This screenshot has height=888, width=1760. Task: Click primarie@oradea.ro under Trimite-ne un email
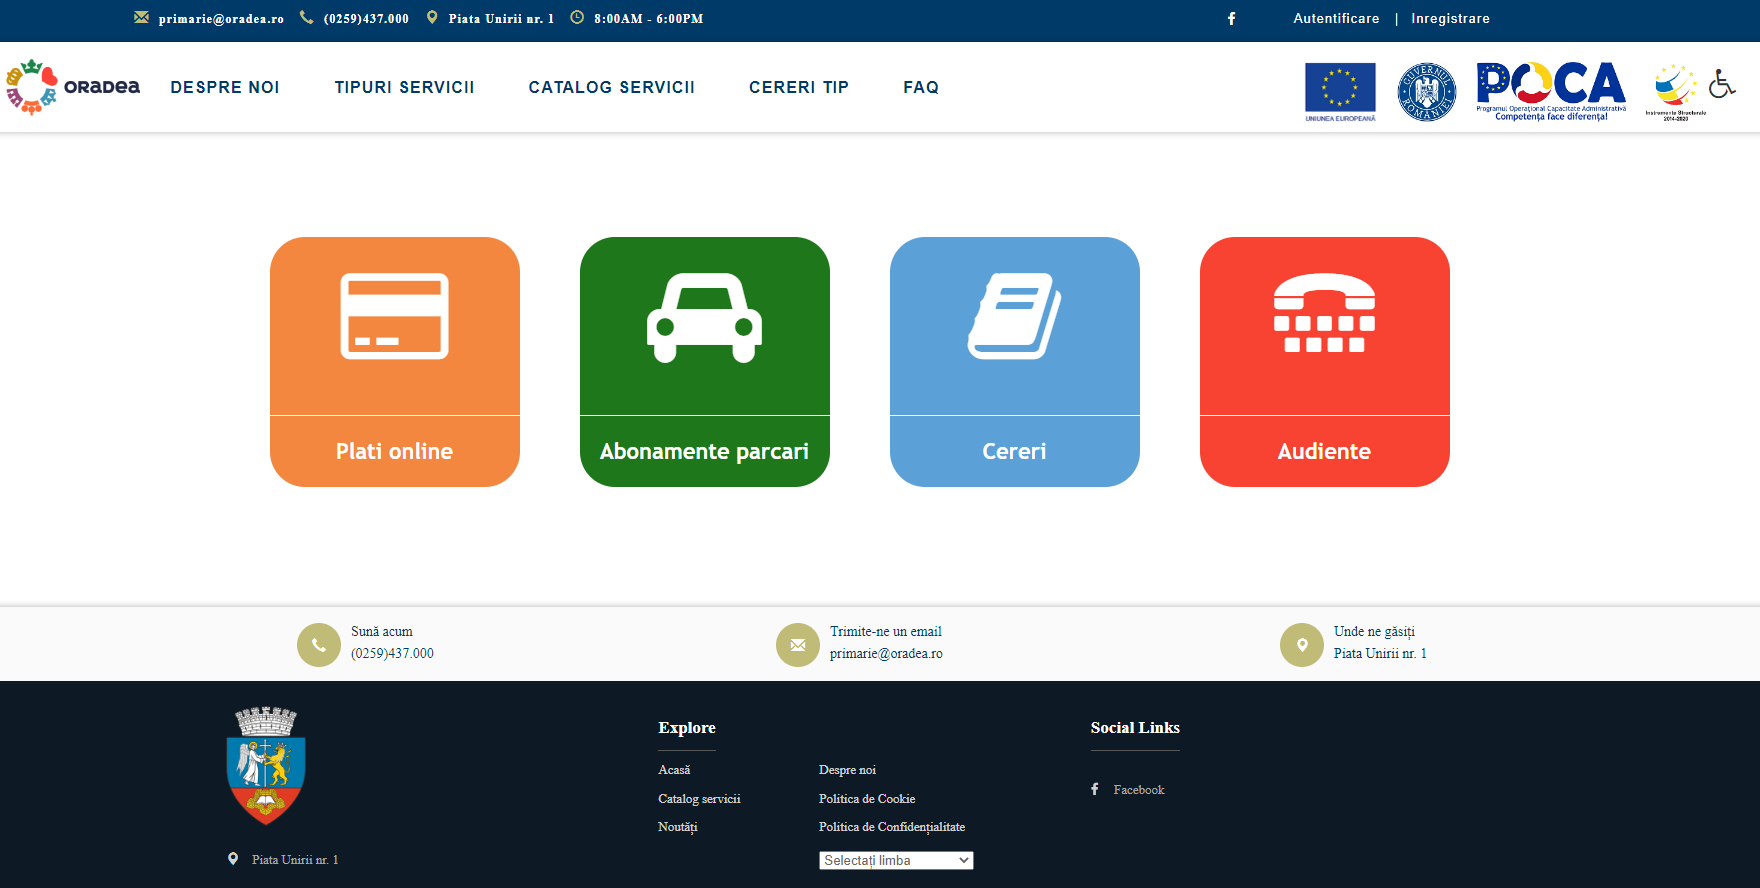(x=886, y=653)
